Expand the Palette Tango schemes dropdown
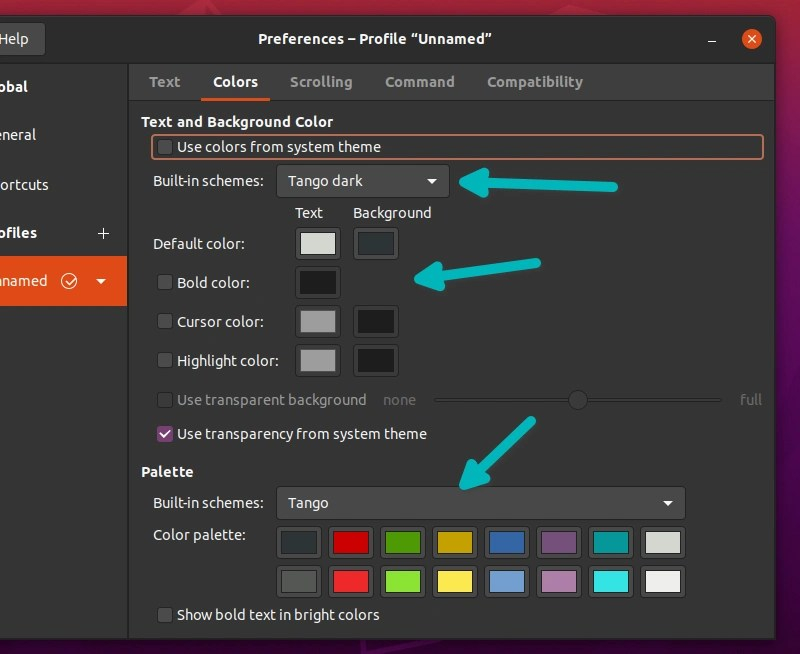The image size is (800, 654). pyautogui.click(x=481, y=503)
